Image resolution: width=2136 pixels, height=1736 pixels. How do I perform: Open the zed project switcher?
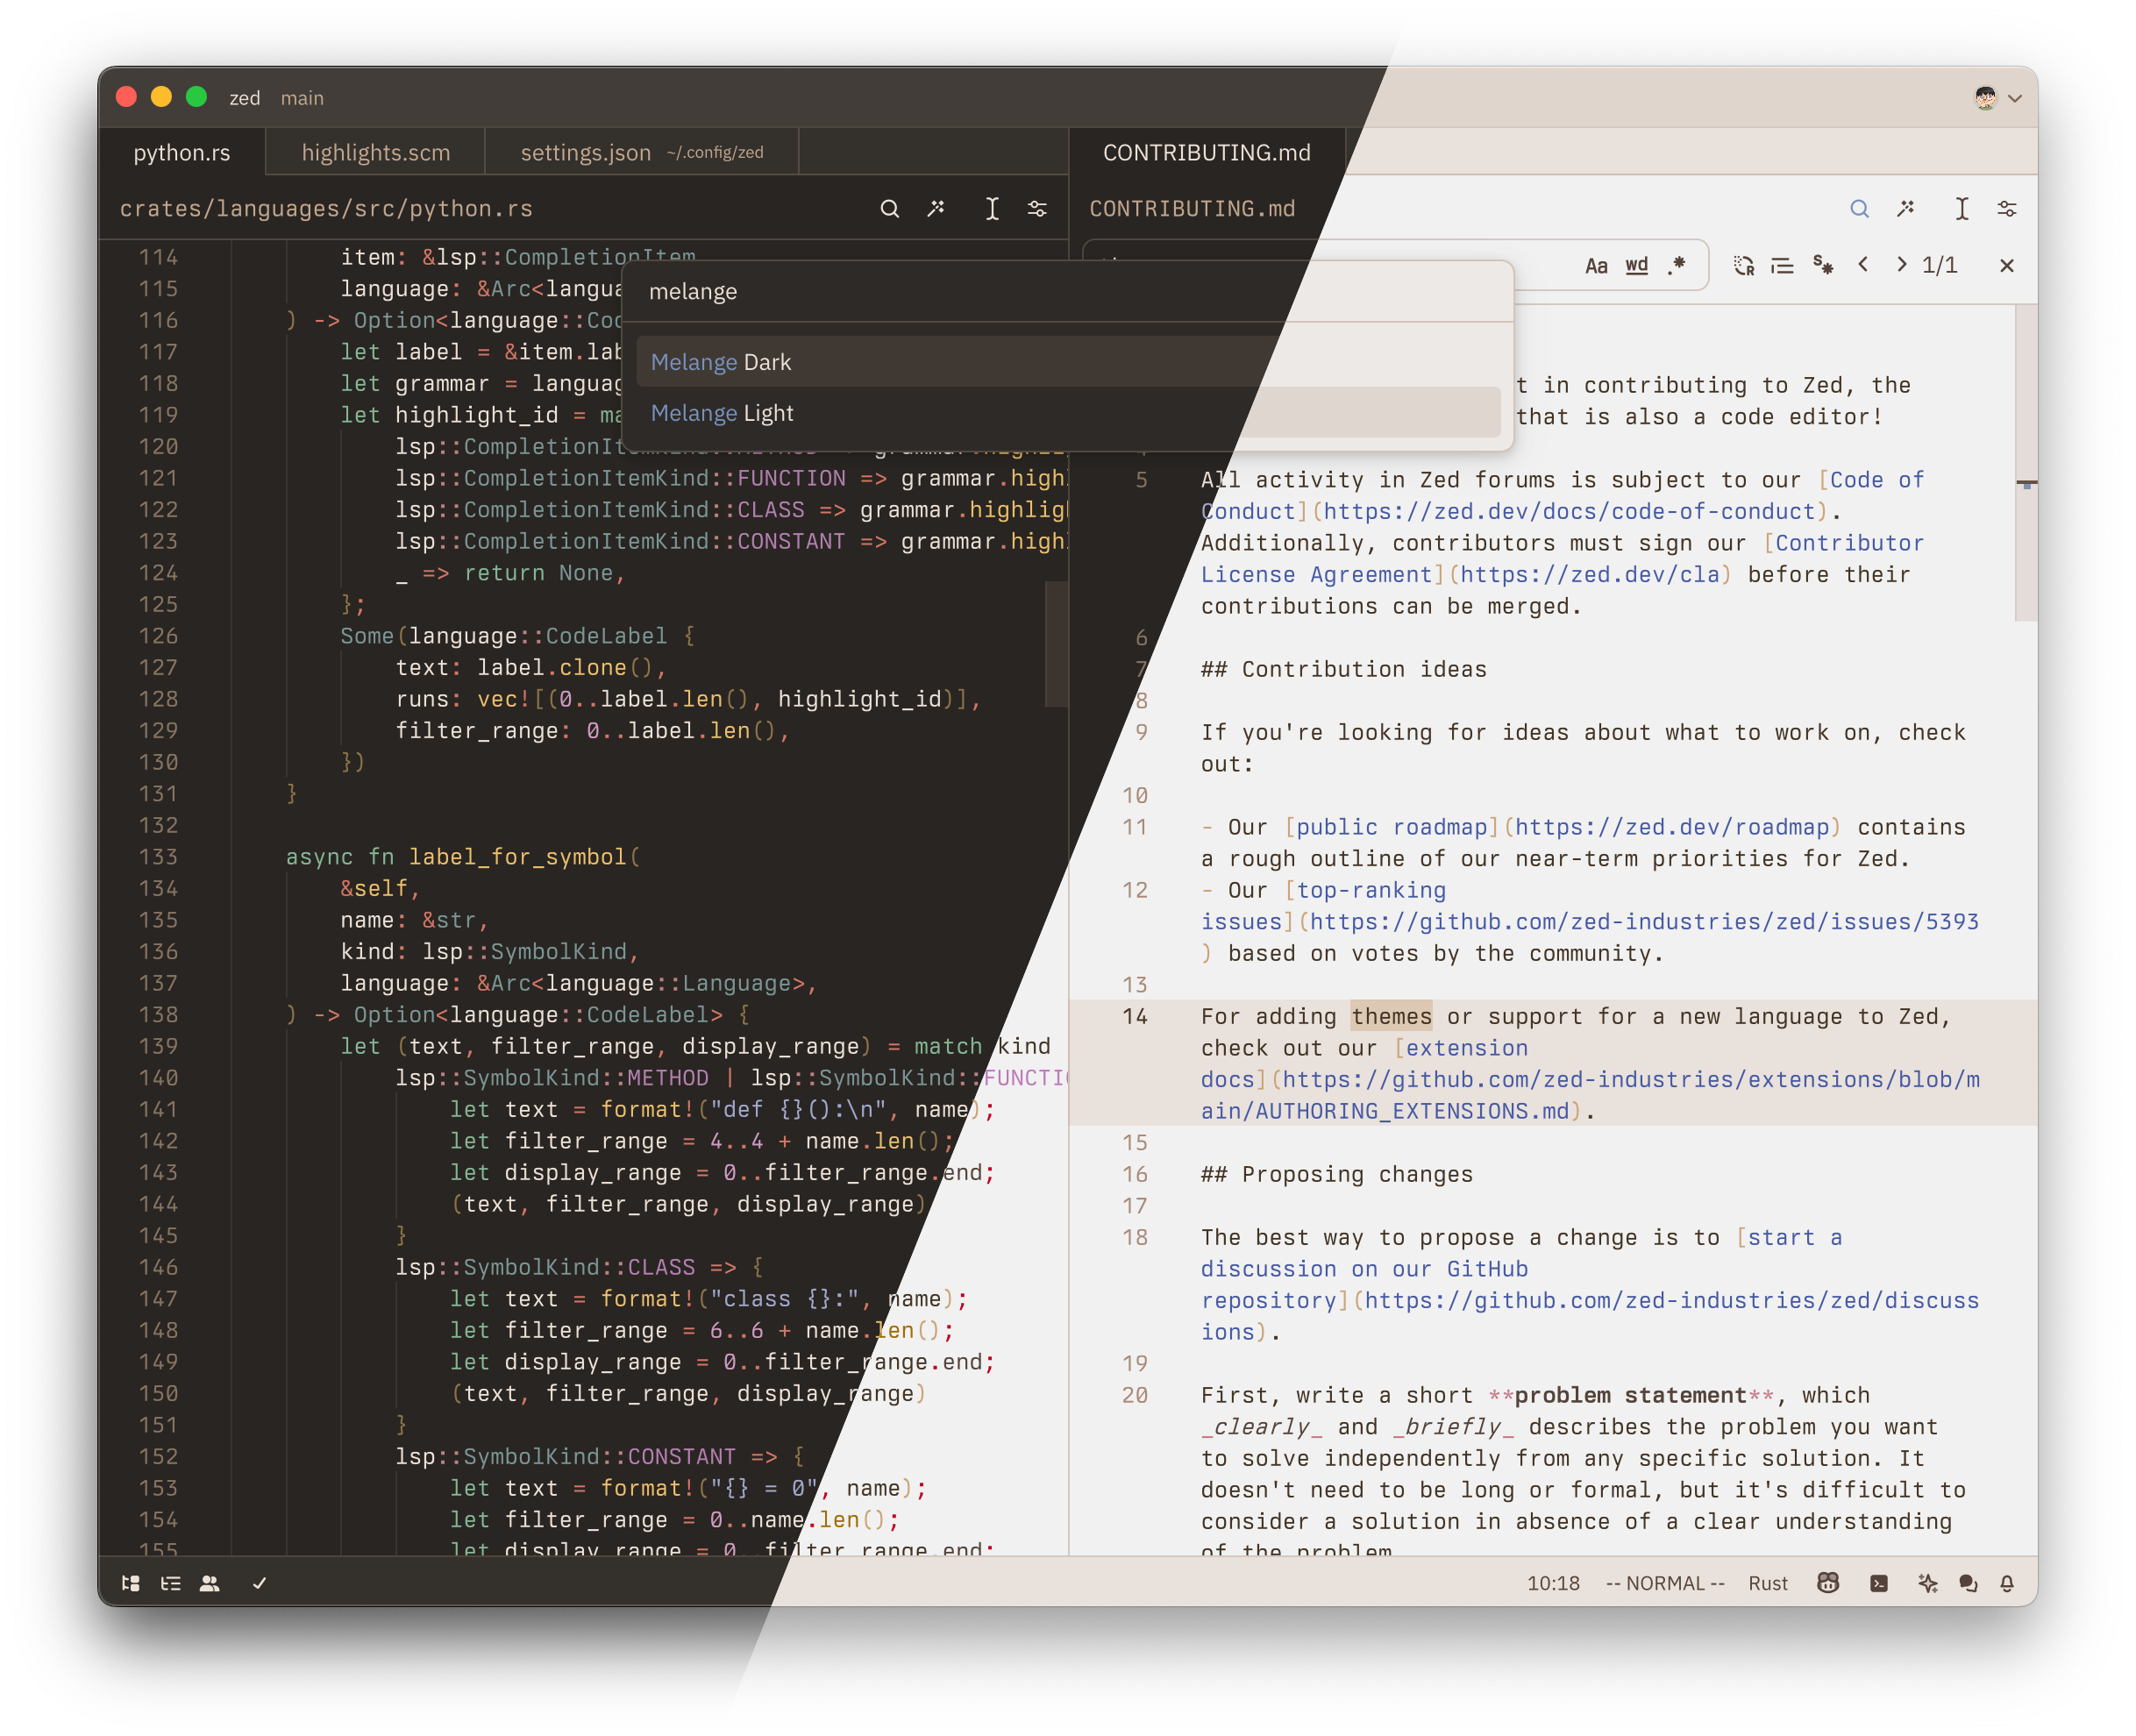(245, 97)
